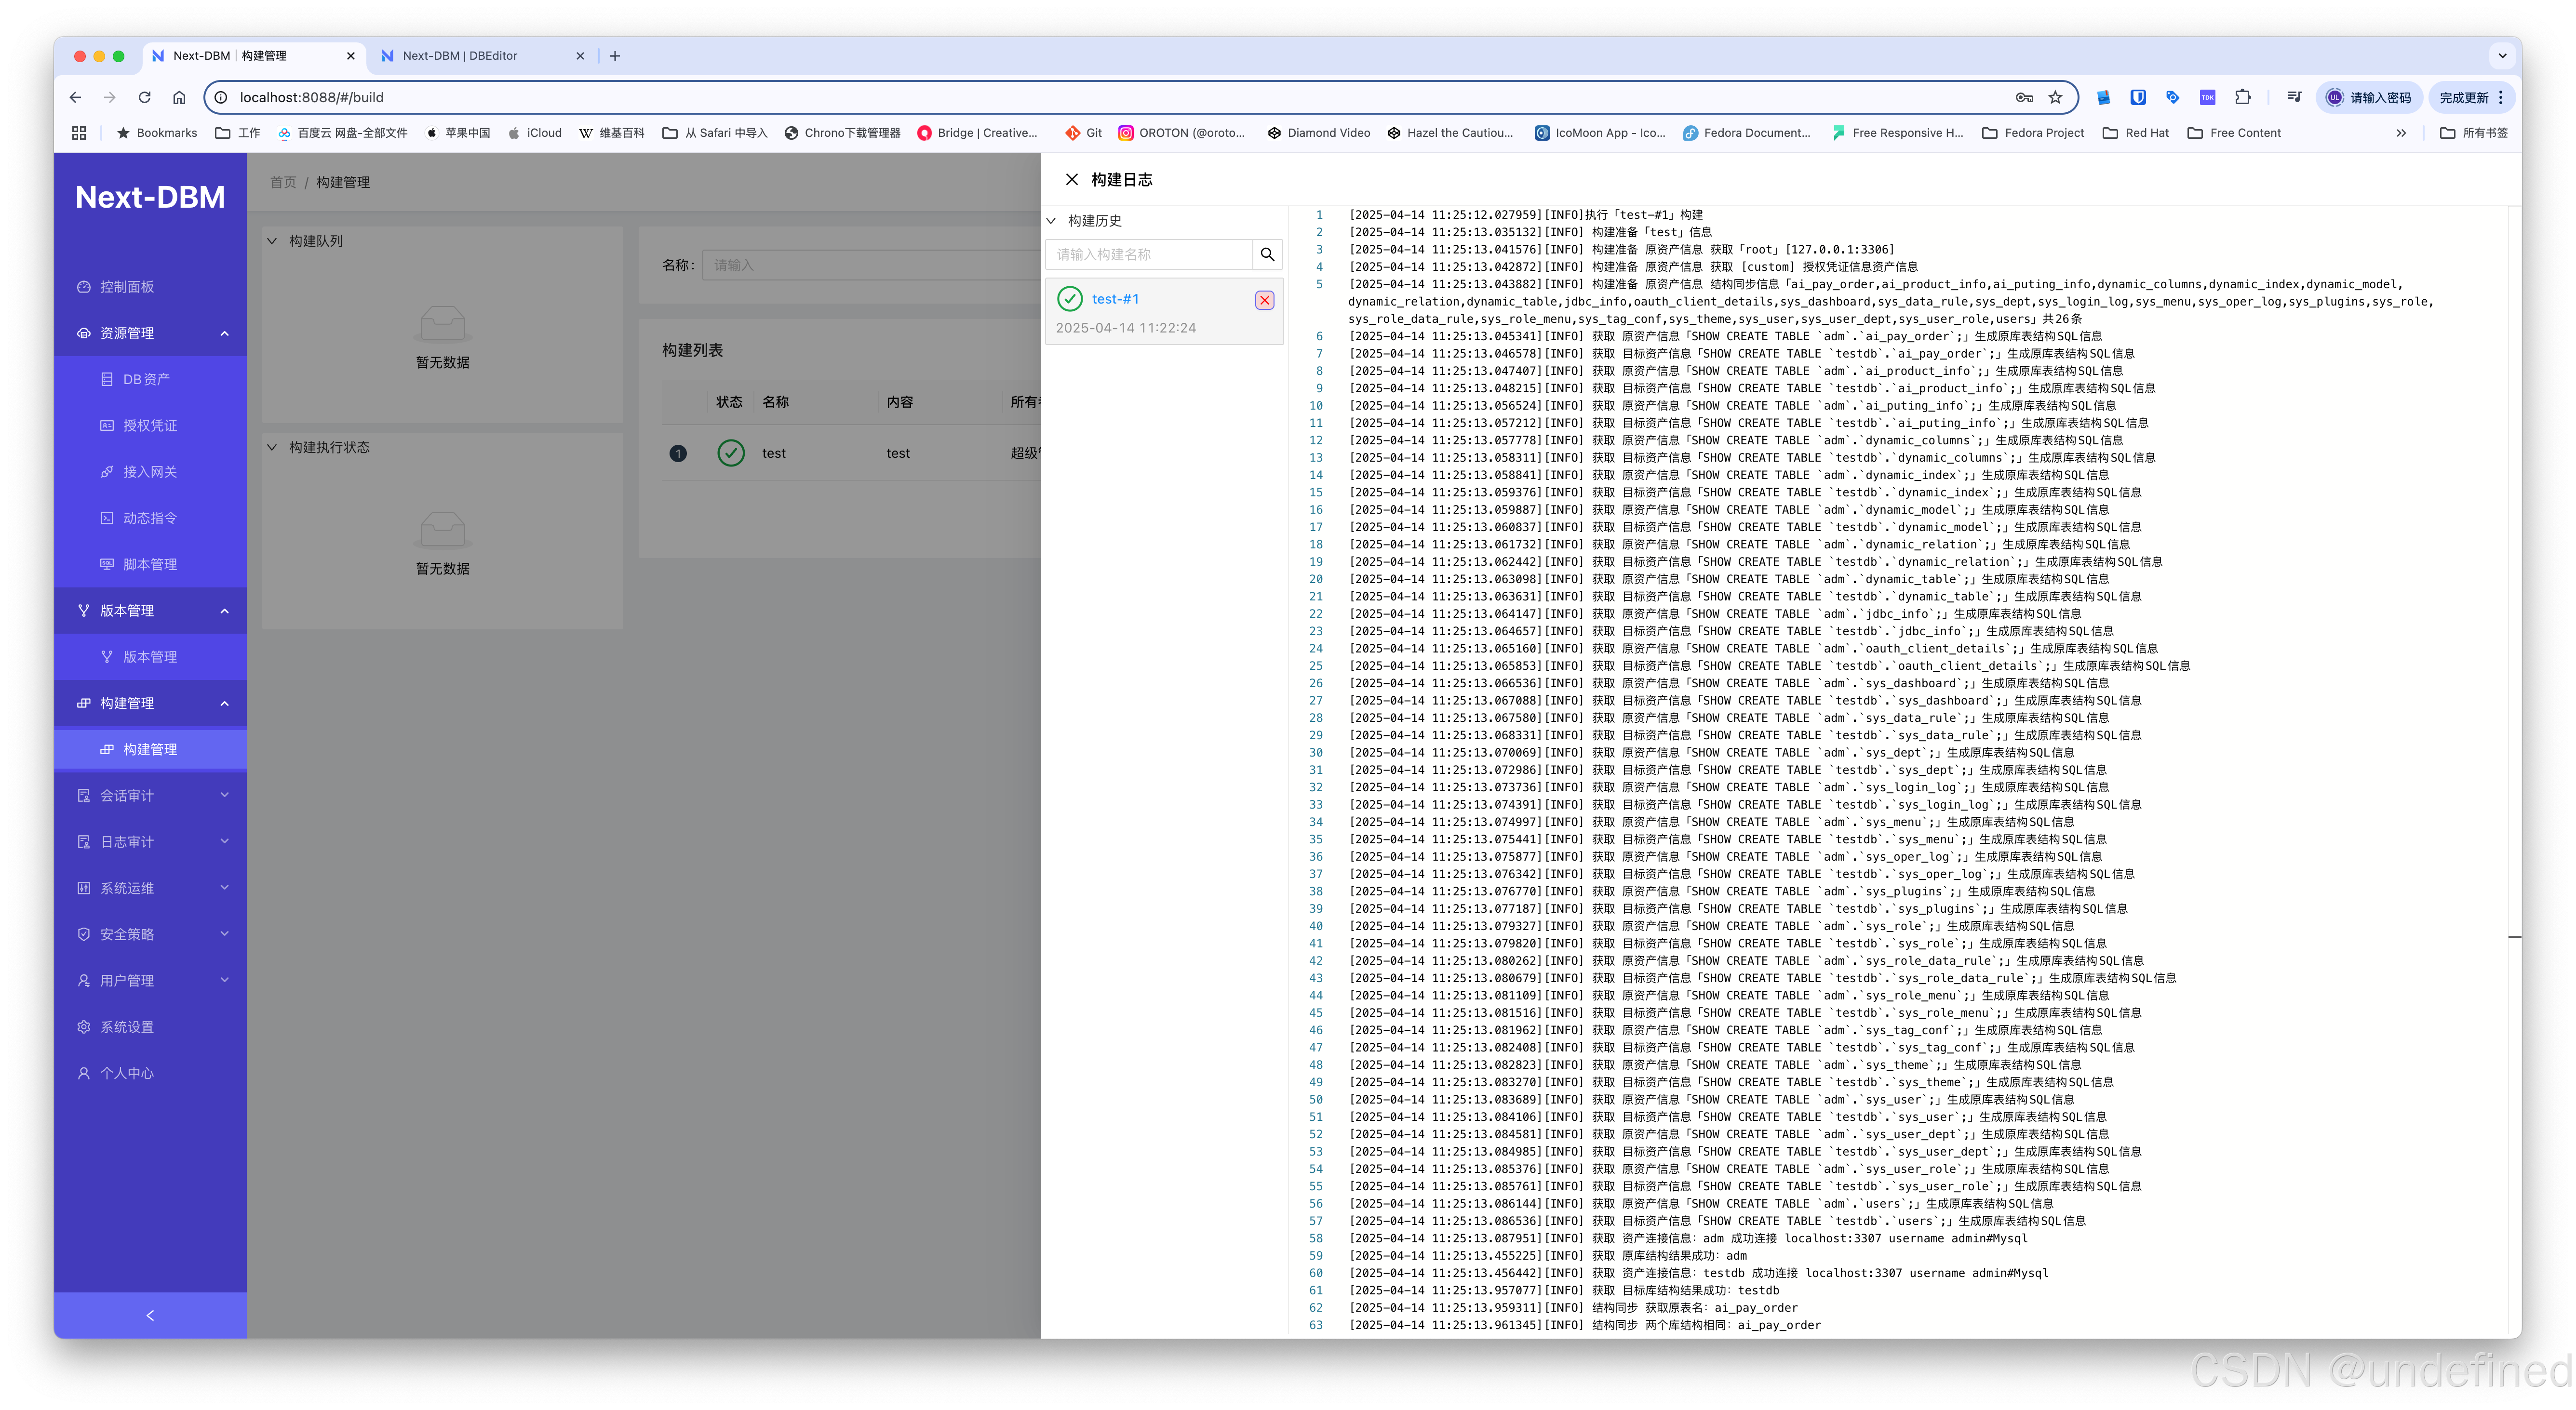Collapse the 构建历史 section
2576x1410 pixels.
pos(1052,221)
